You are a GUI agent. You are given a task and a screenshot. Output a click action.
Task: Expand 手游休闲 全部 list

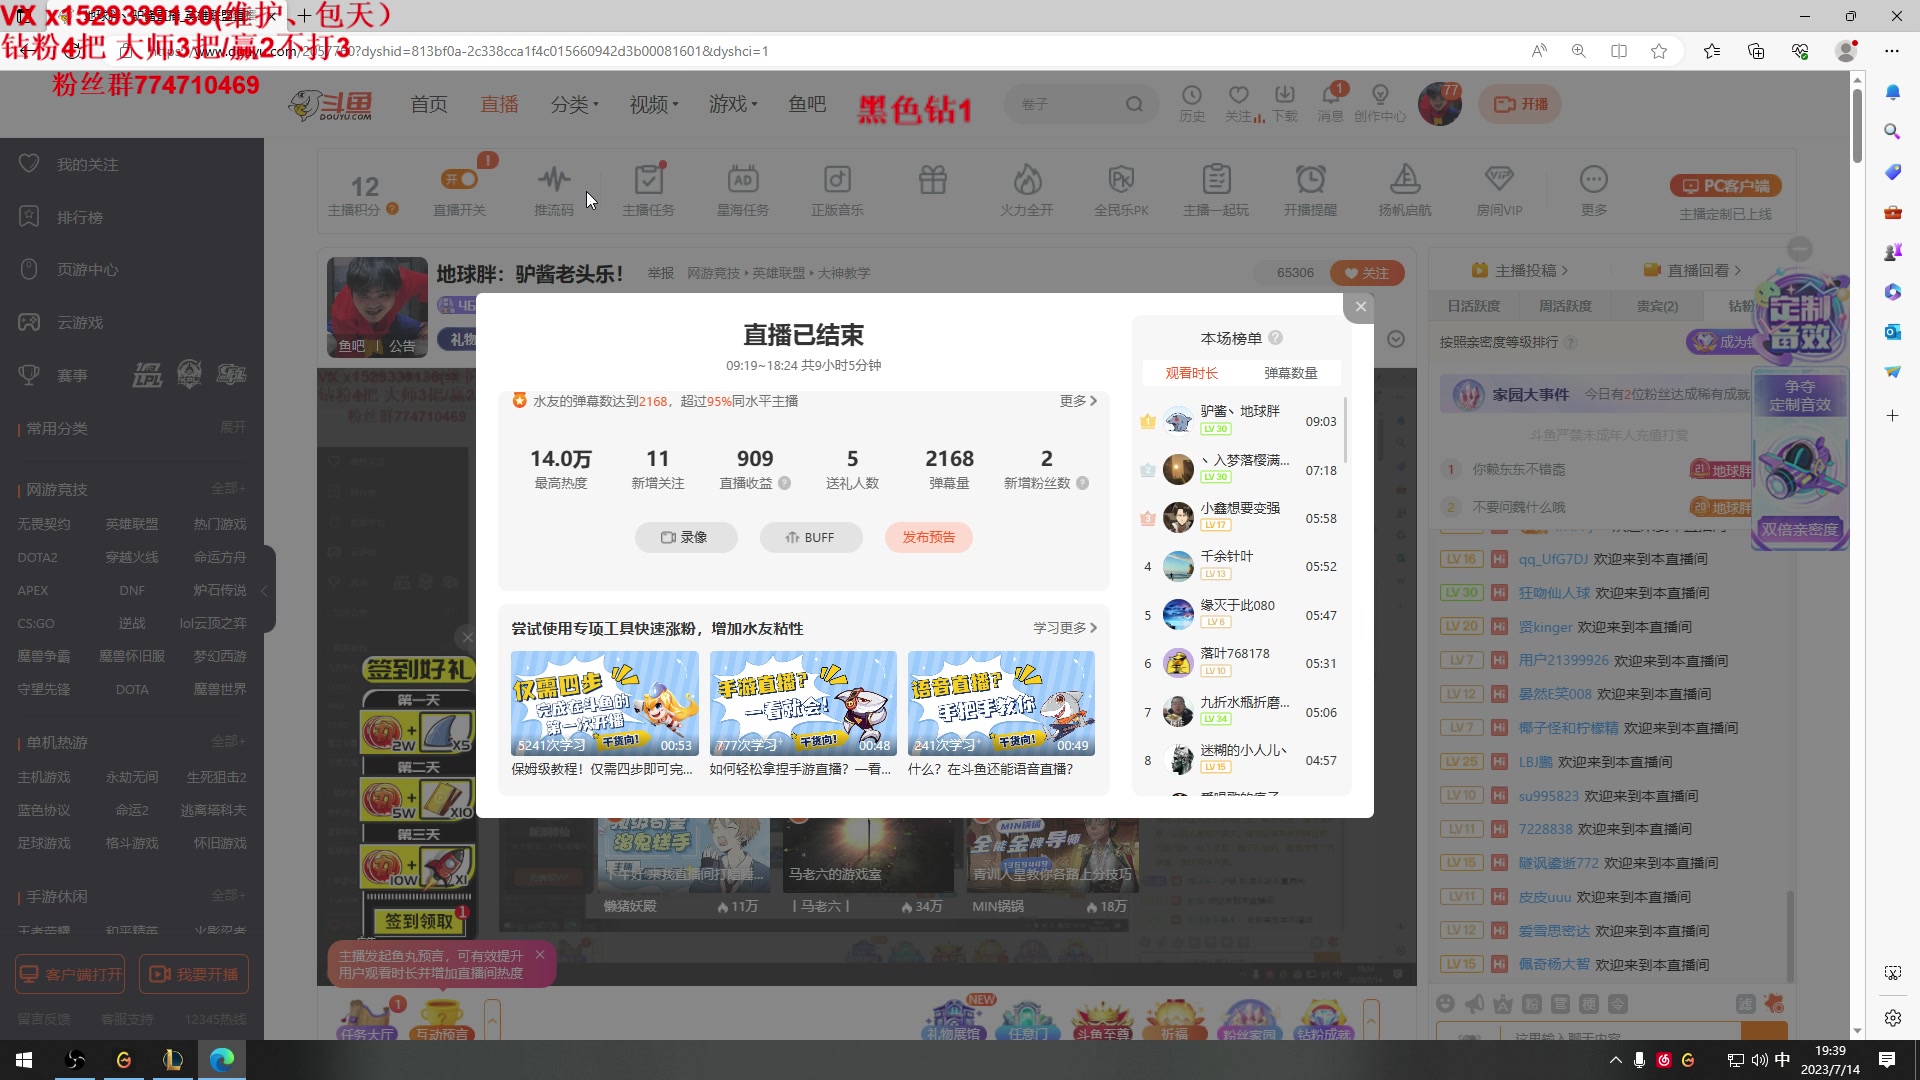pos(228,896)
